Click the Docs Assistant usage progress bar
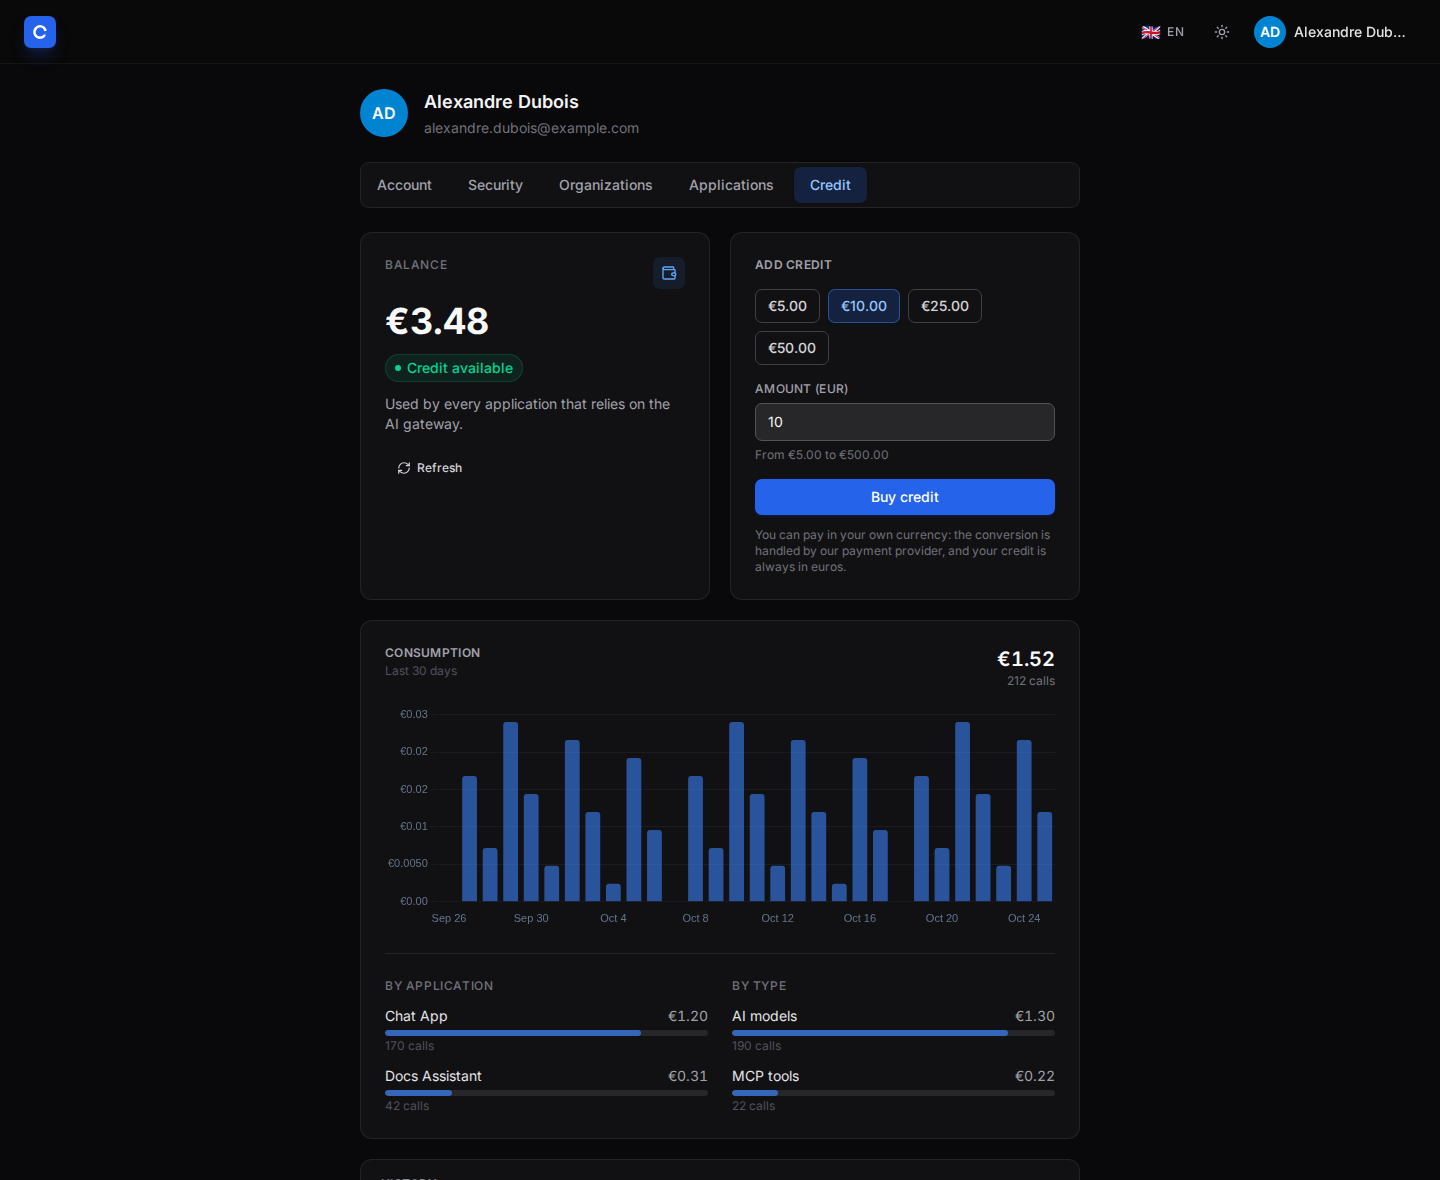Image resolution: width=1440 pixels, height=1180 pixels. (x=546, y=1093)
